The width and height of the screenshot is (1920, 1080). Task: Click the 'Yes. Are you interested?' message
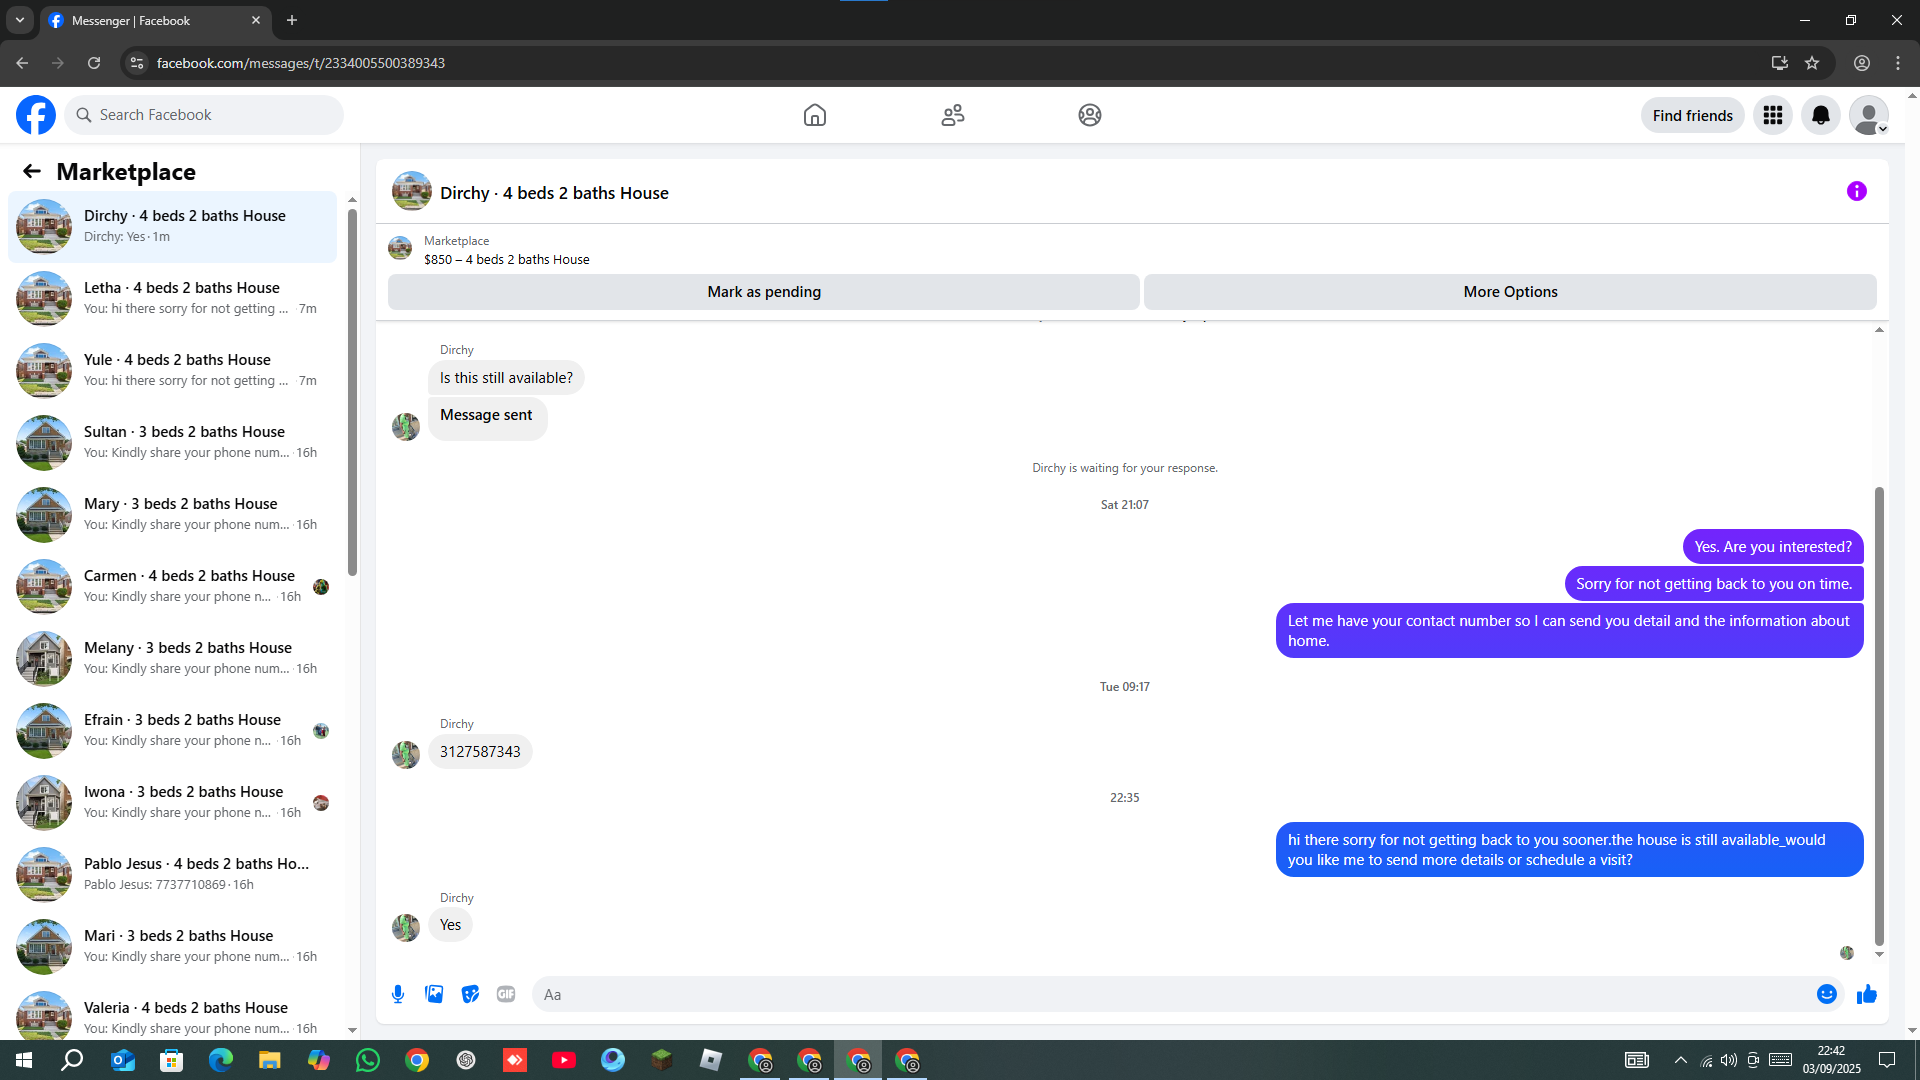[1773, 547]
